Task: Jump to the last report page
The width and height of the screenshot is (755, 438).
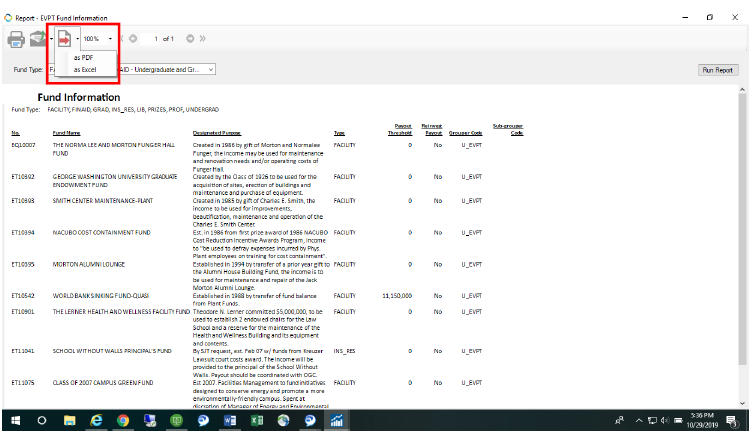Action: 203,39
